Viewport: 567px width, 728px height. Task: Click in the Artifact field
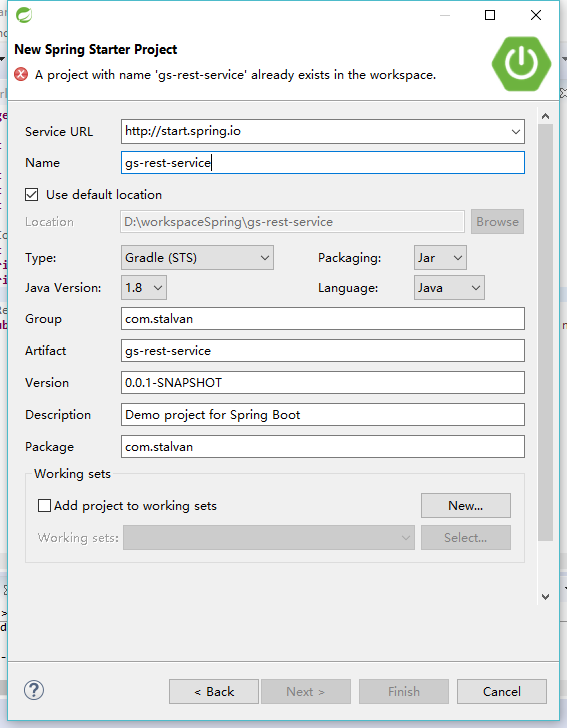click(x=323, y=351)
